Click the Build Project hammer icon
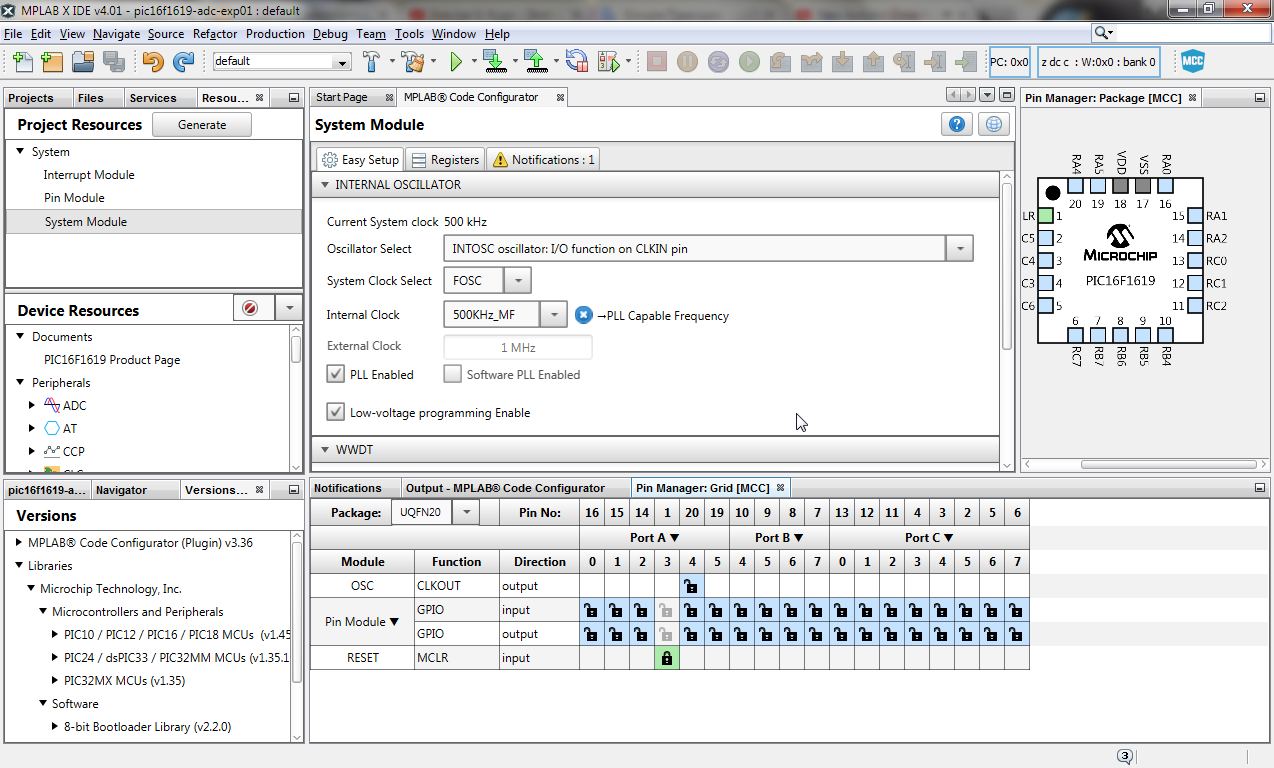The width and height of the screenshot is (1274, 768). point(370,61)
